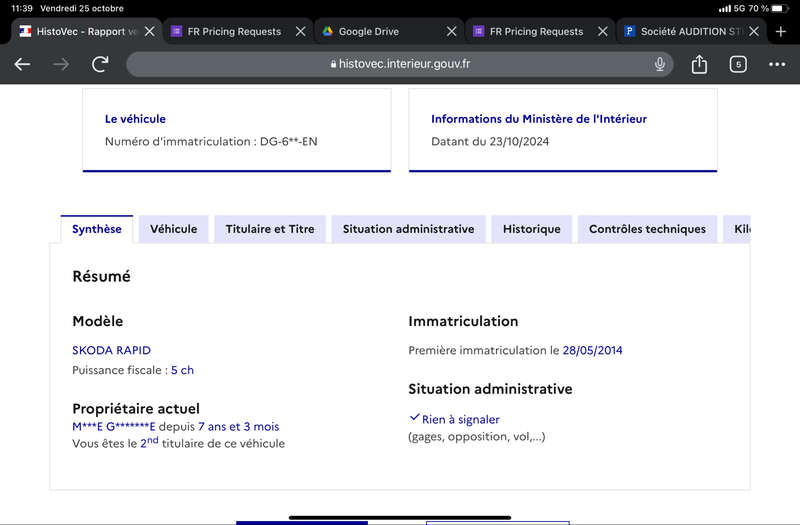Click the 7 ans et 3 mois duration
Image resolution: width=800 pixels, height=525 pixels.
pyautogui.click(x=238, y=427)
